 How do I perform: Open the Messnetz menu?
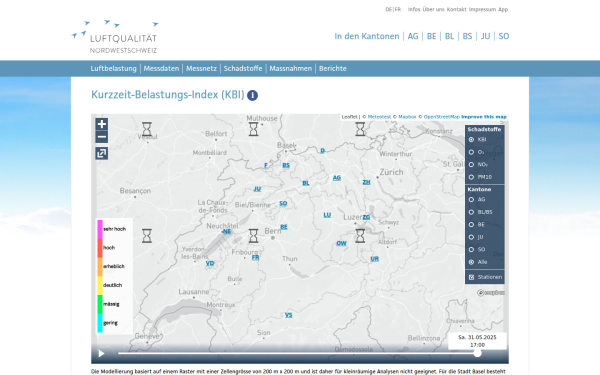[x=201, y=68]
